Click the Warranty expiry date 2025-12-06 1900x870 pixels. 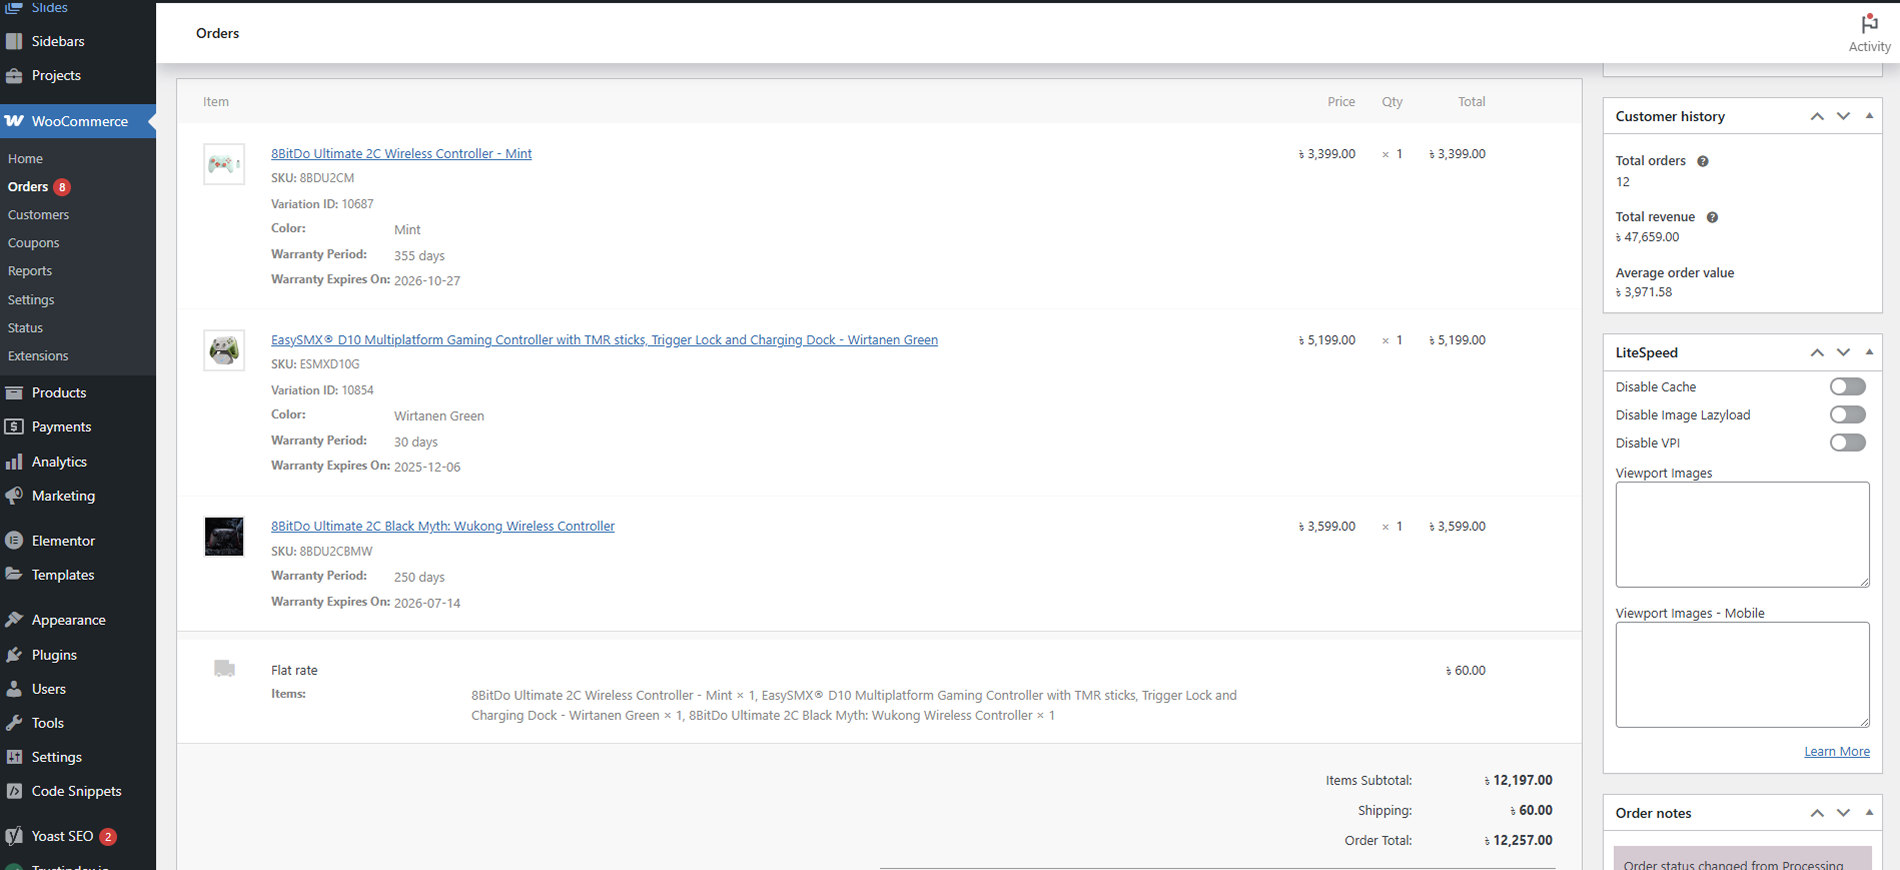click(x=427, y=467)
